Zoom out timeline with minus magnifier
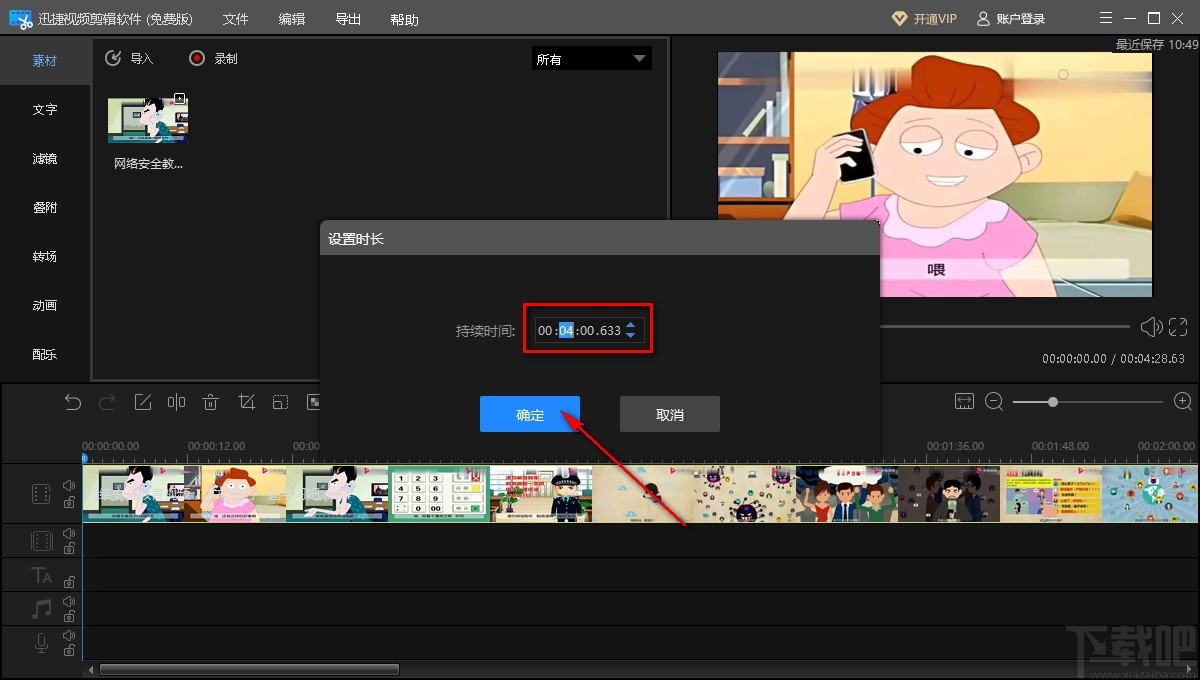The width and height of the screenshot is (1200, 680). tap(994, 401)
